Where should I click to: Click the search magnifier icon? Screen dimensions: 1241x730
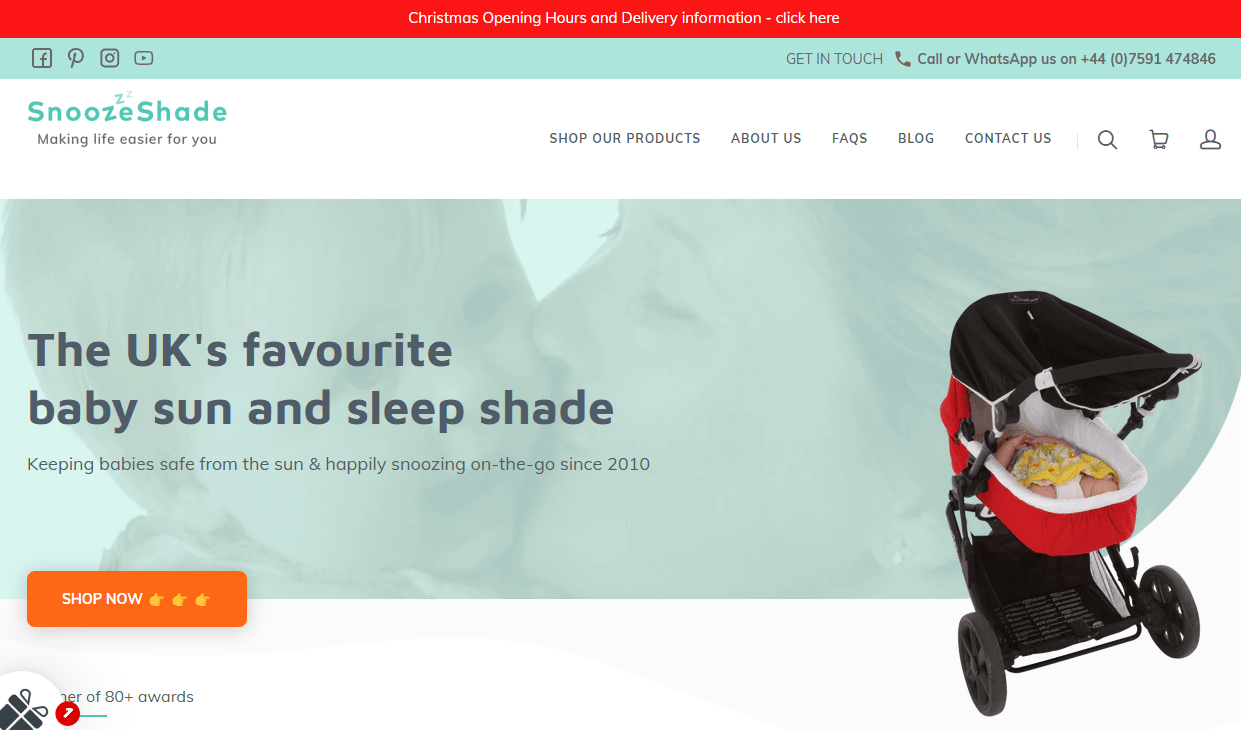(x=1107, y=139)
